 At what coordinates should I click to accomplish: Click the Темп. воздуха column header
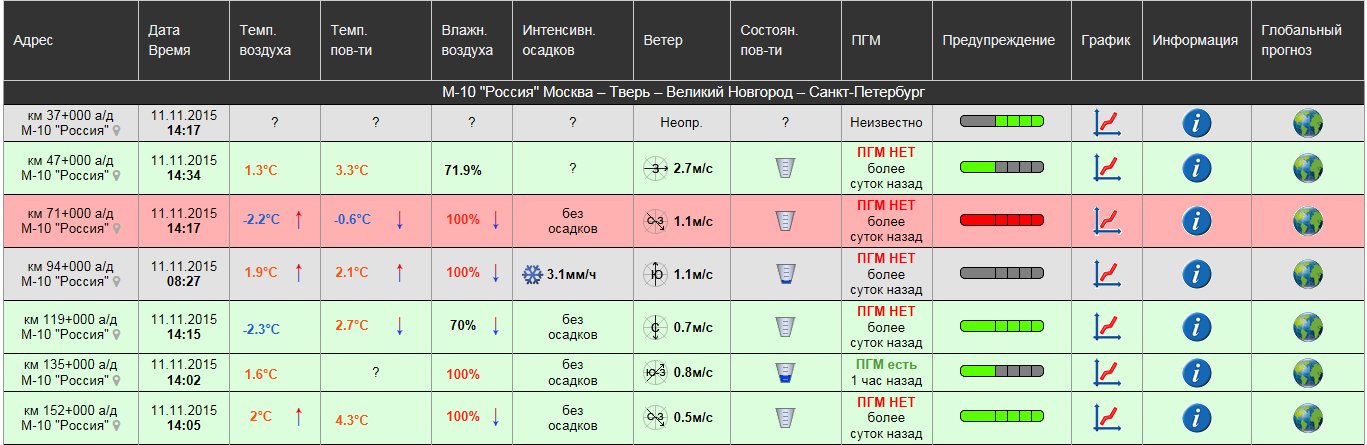(265, 41)
